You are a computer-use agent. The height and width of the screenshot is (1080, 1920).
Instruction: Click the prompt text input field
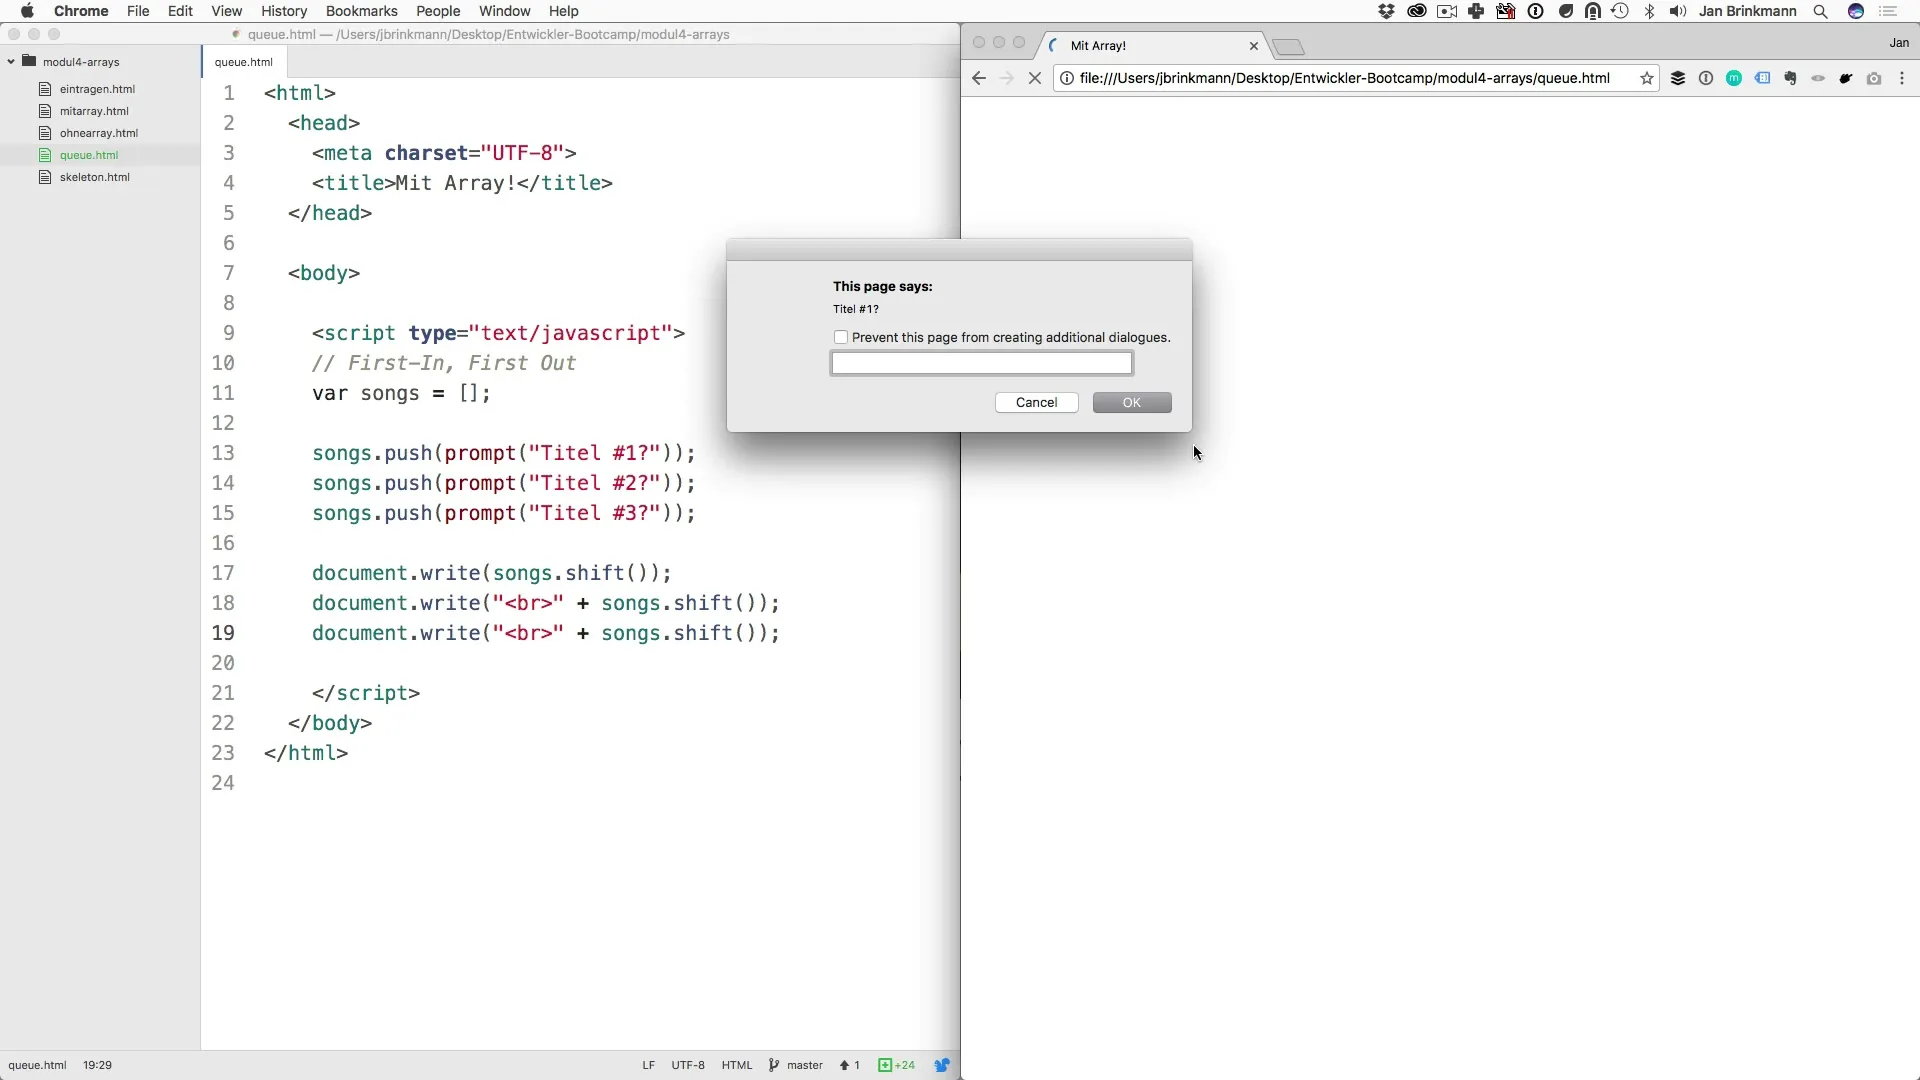982,363
